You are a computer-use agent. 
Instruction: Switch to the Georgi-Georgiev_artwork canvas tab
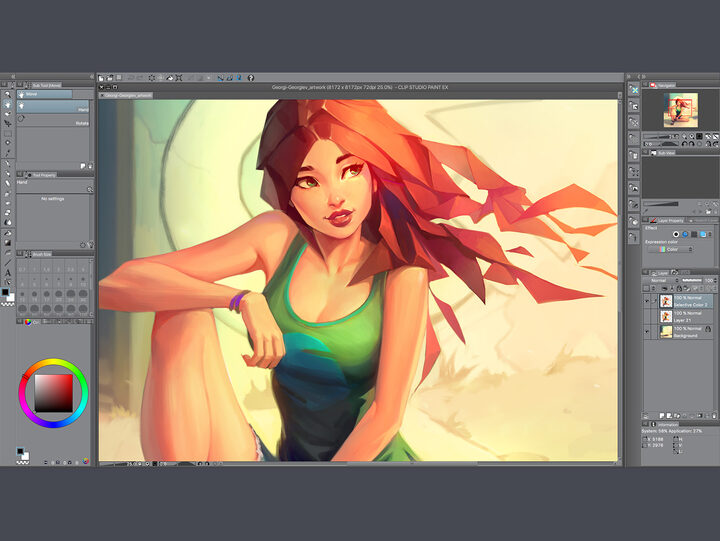pos(127,96)
